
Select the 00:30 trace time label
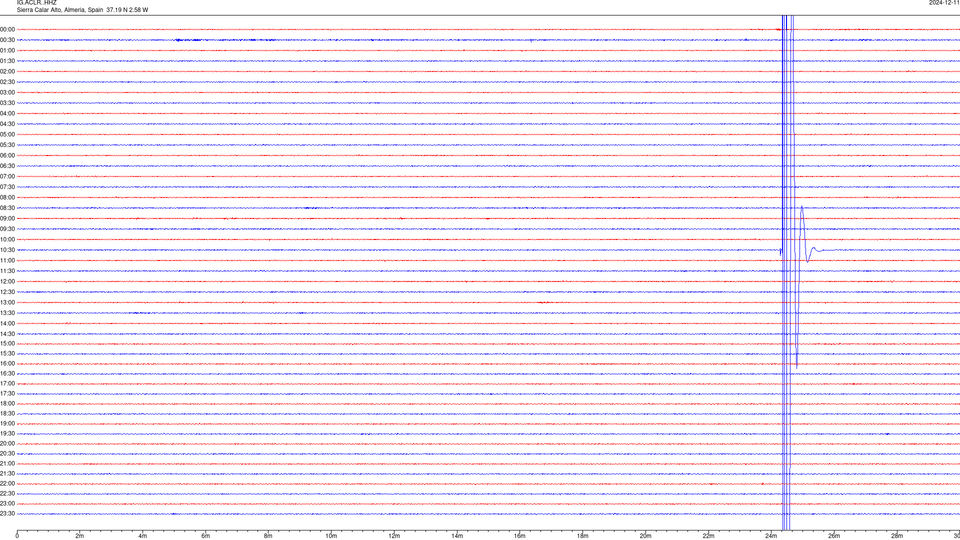(x=7, y=40)
